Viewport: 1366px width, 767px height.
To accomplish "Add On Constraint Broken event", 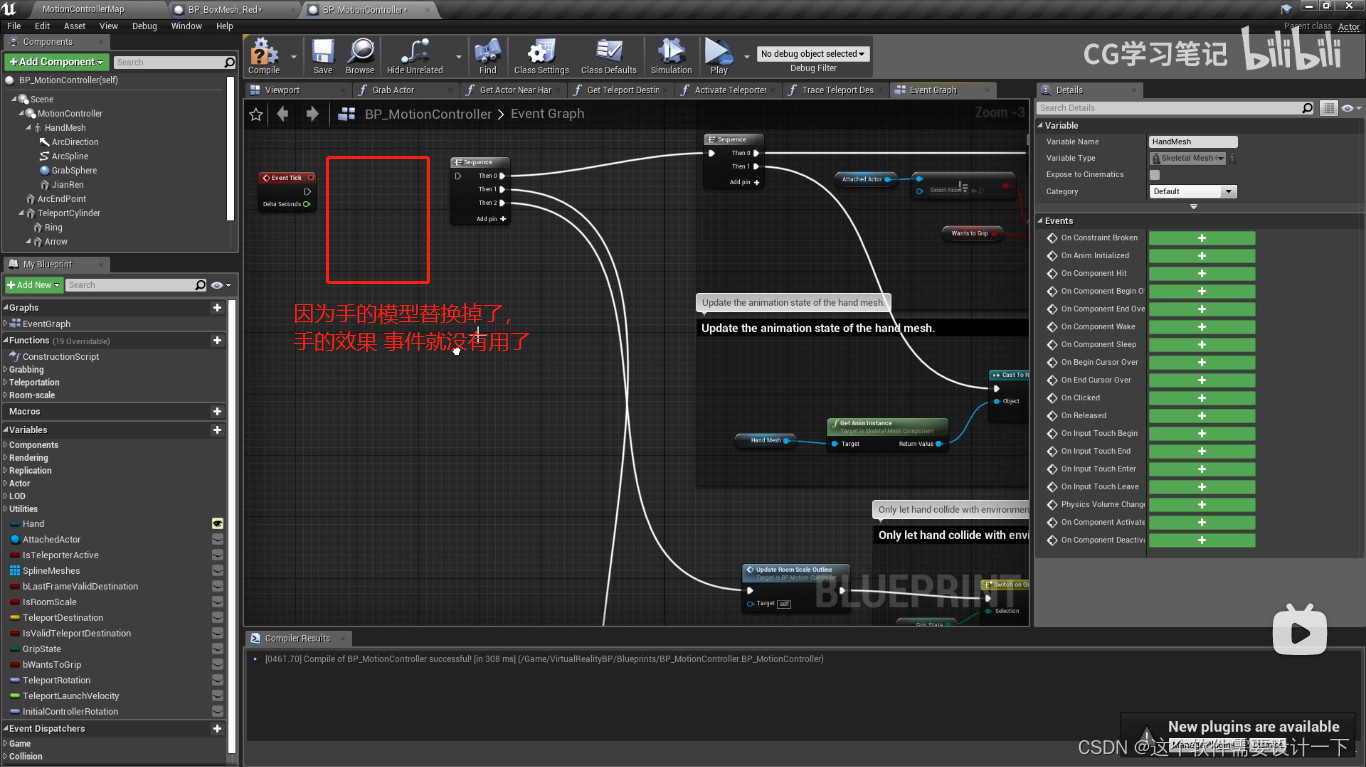I will pyautogui.click(x=1201, y=238).
